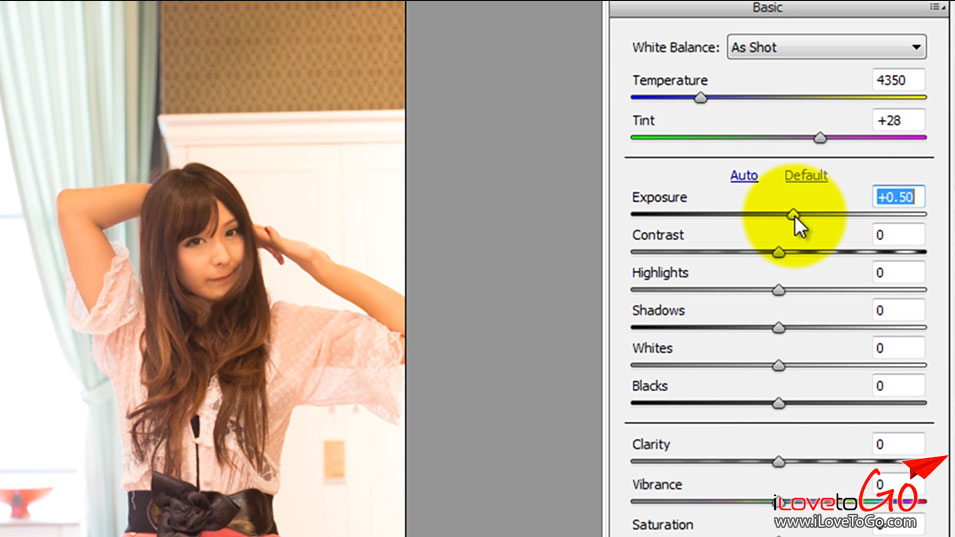955x537 pixels.
Task: Click the Clarity value field
Action: coord(898,444)
